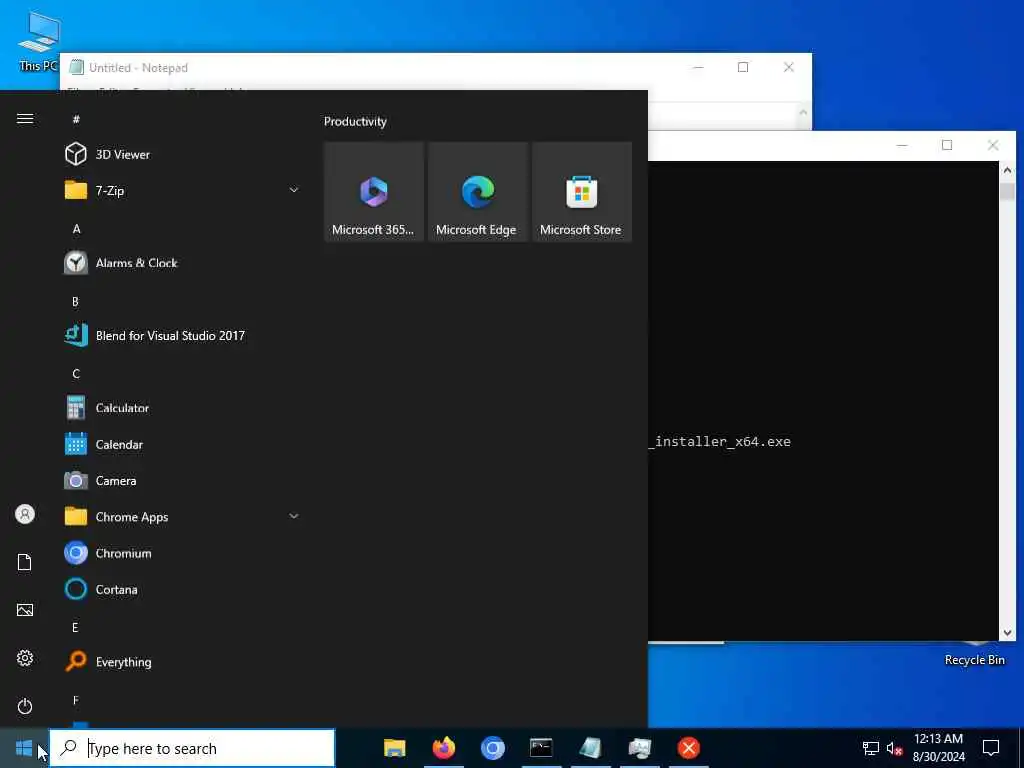Expand the Start menu hamburger button
The width and height of the screenshot is (1024, 768).
click(x=25, y=118)
